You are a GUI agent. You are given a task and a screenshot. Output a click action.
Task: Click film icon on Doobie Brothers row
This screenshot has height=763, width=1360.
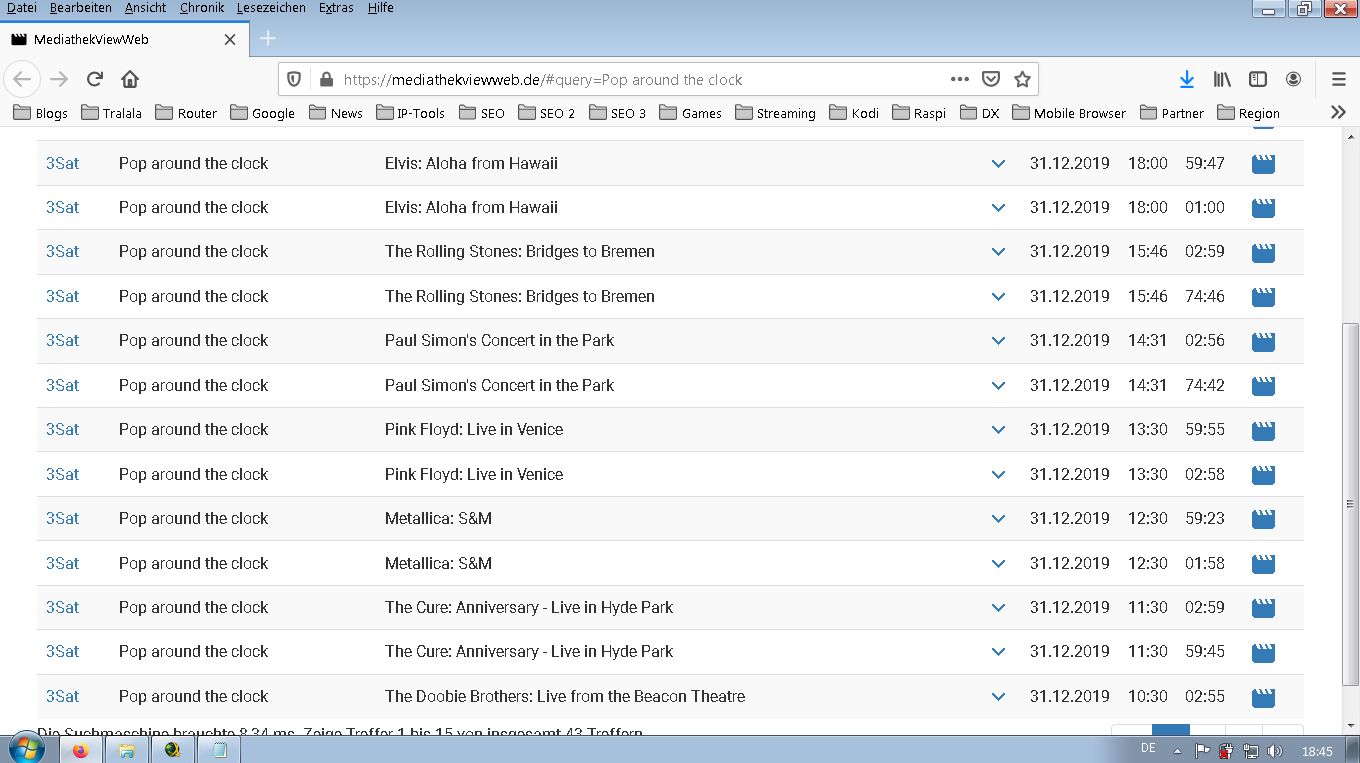pyautogui.click(x=1263, y=697)
